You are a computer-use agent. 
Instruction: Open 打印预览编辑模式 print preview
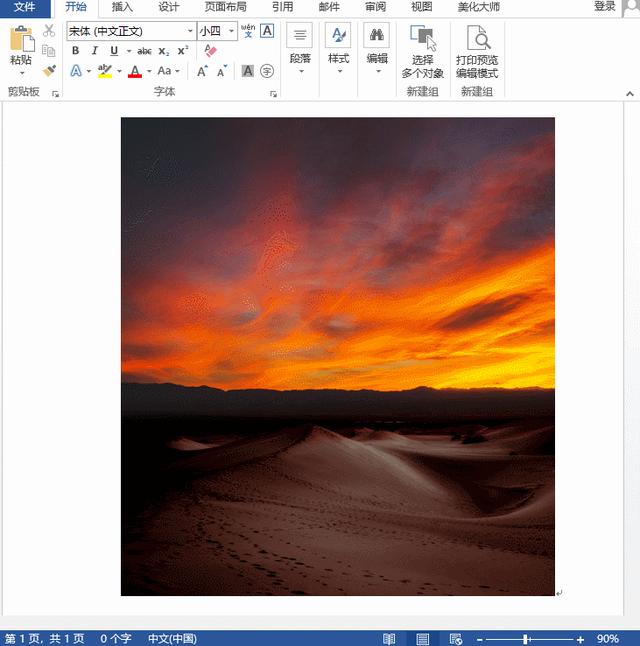click(x=477, y=51)
